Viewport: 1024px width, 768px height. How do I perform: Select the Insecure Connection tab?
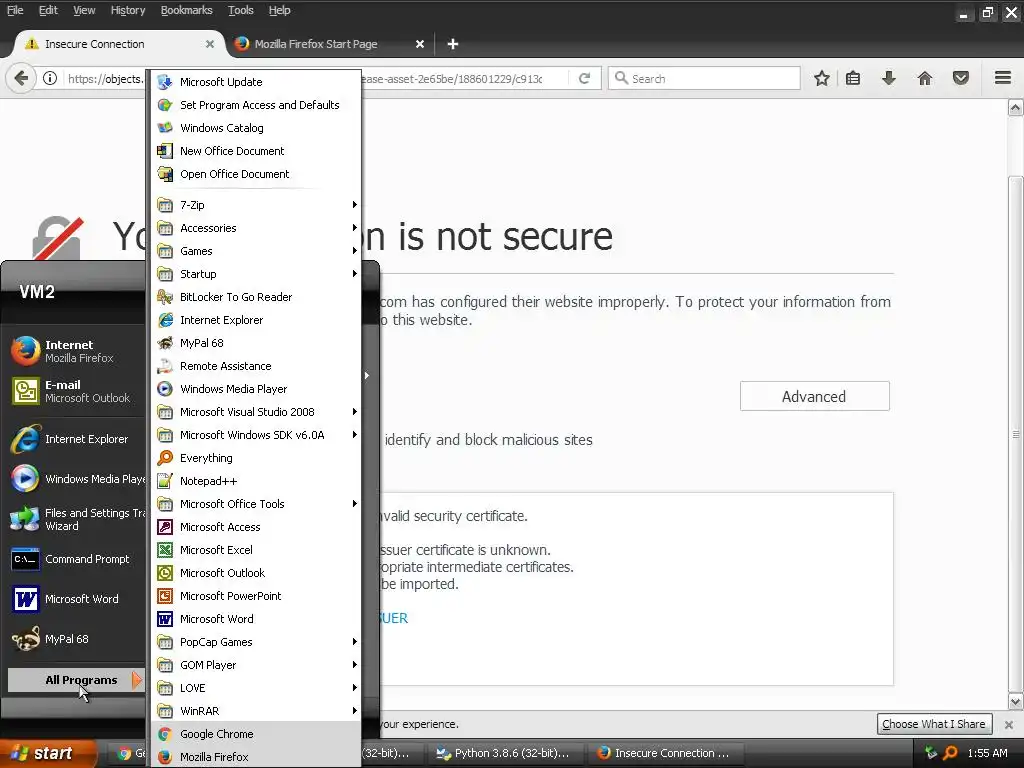(x=119, y=44)
